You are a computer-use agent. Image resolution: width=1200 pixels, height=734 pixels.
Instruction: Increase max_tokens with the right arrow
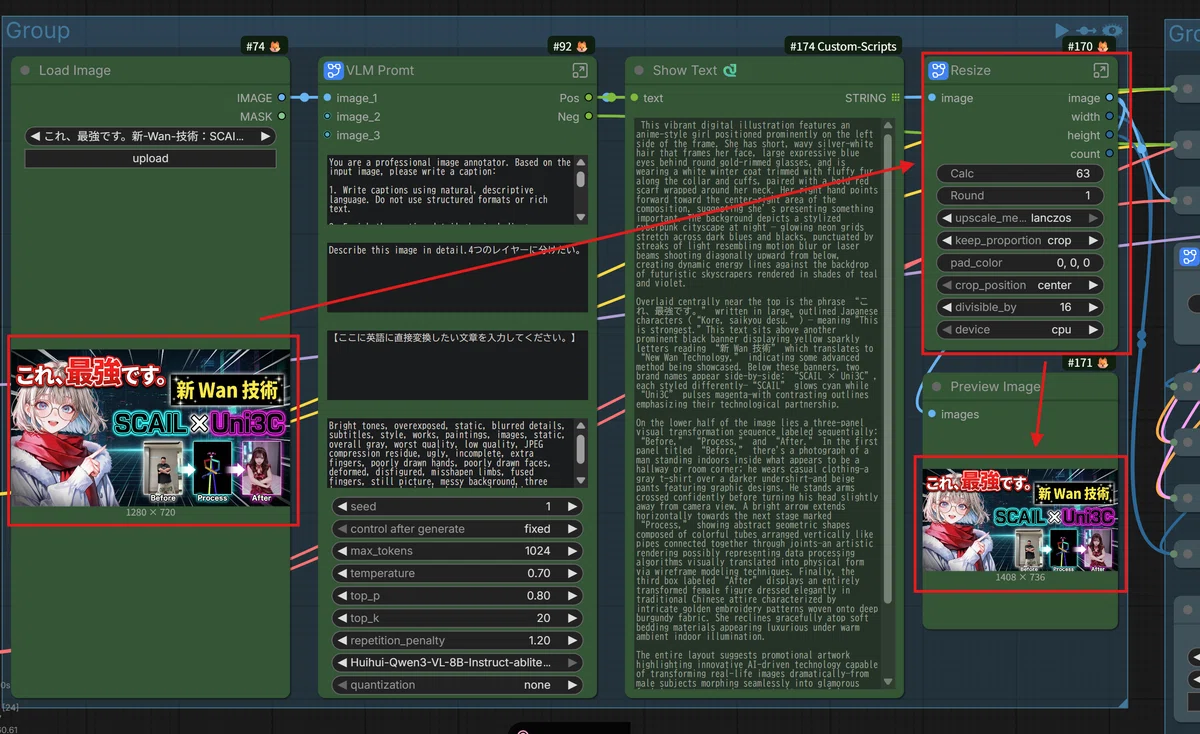tap(573, 551)
